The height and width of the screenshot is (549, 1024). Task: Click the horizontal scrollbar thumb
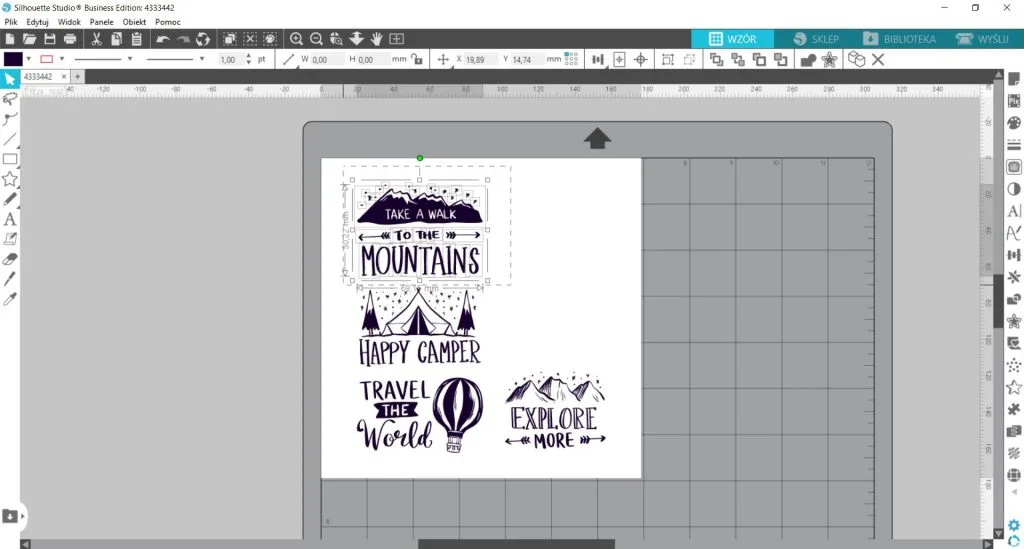coord(516,544)
